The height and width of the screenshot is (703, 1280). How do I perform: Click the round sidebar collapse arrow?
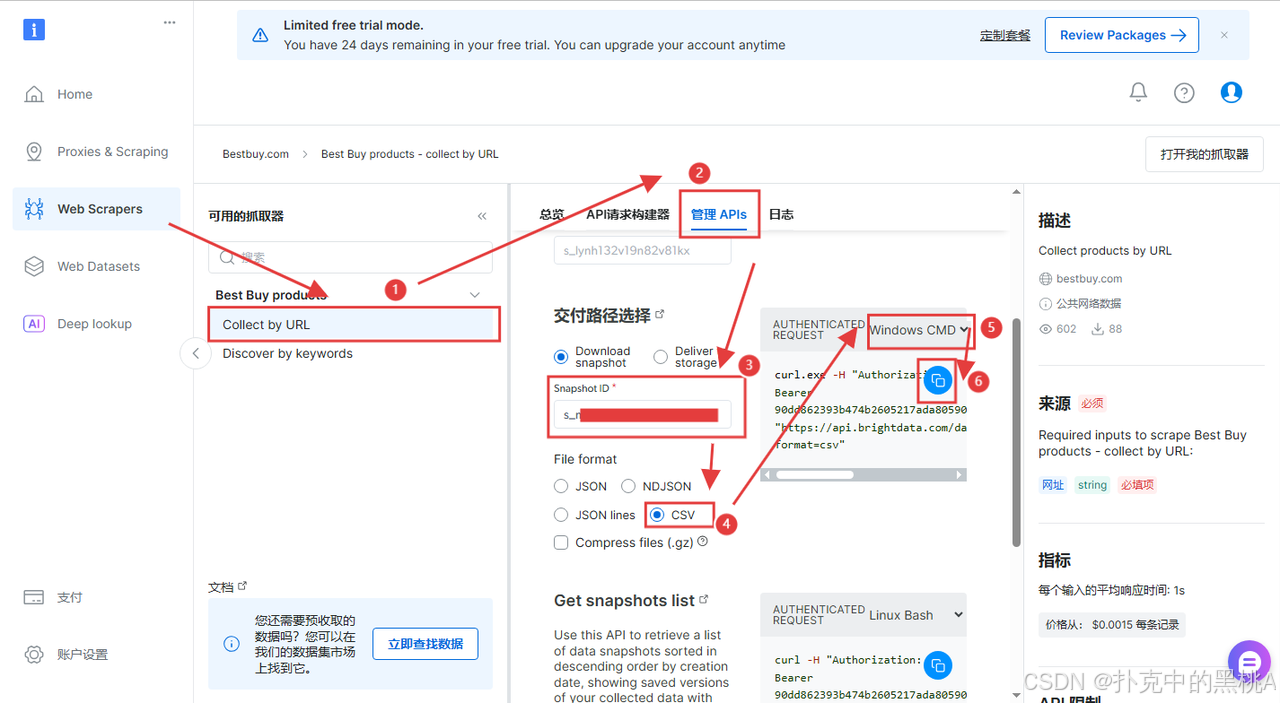coord(195,353)
